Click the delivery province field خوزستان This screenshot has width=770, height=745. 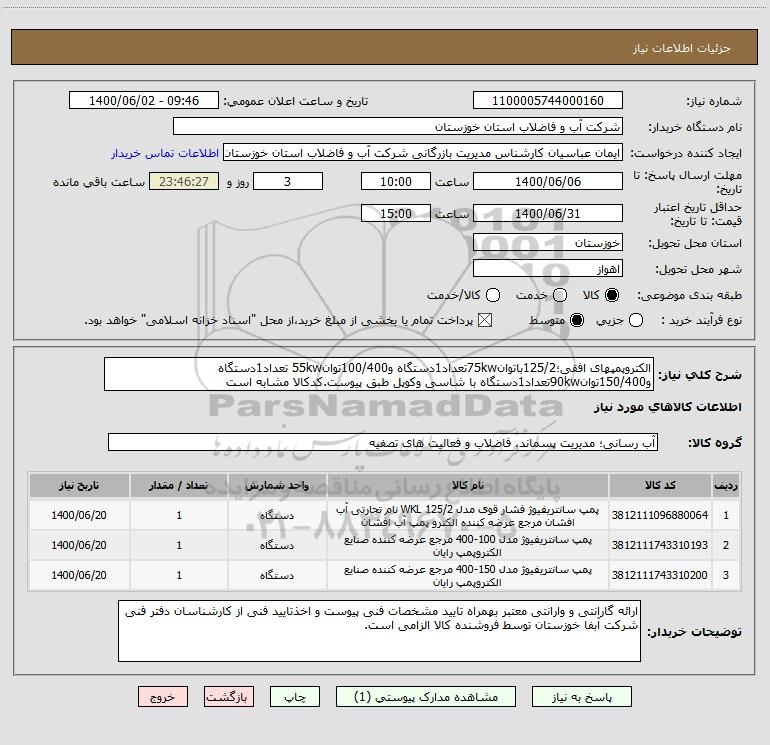click(548, 243)
